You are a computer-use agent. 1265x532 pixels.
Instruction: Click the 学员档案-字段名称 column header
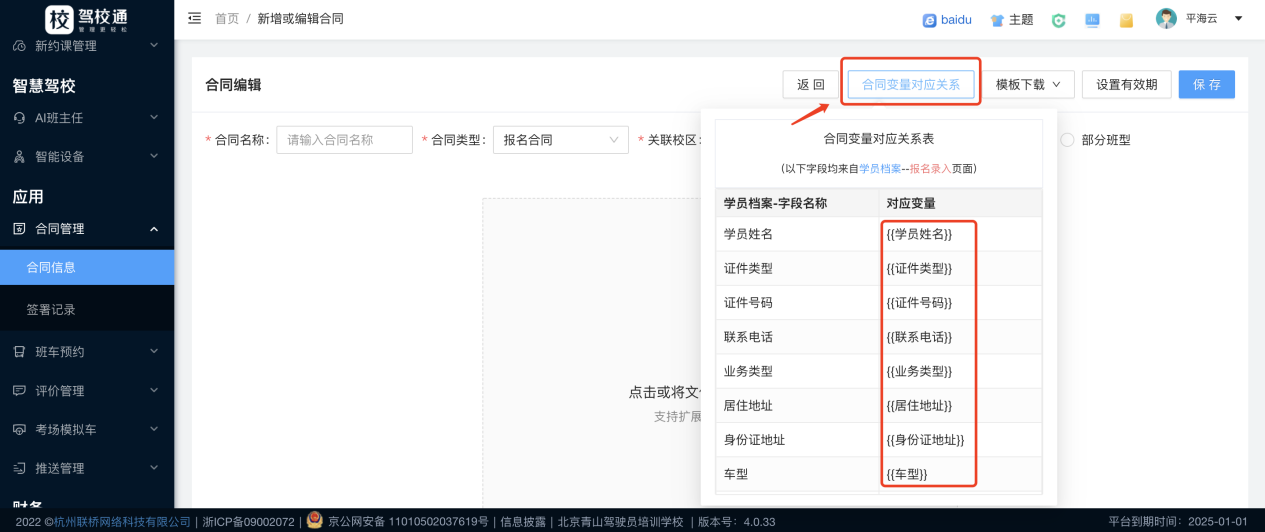(797, 203)
